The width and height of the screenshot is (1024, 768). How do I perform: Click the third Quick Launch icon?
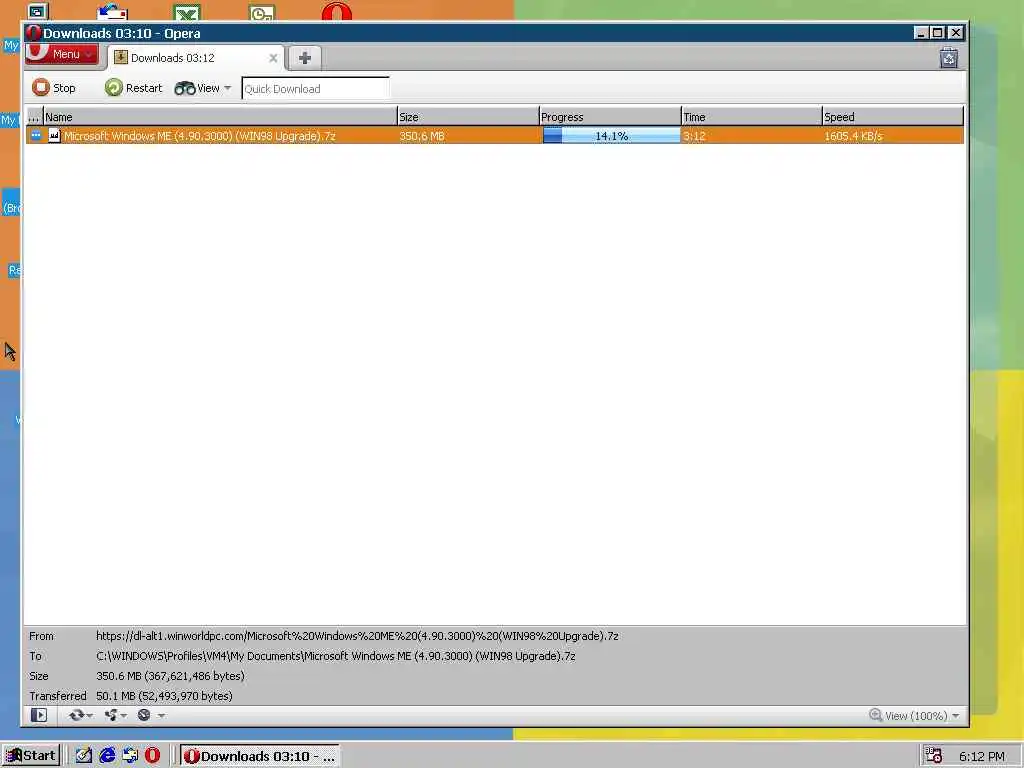[130, 756]
